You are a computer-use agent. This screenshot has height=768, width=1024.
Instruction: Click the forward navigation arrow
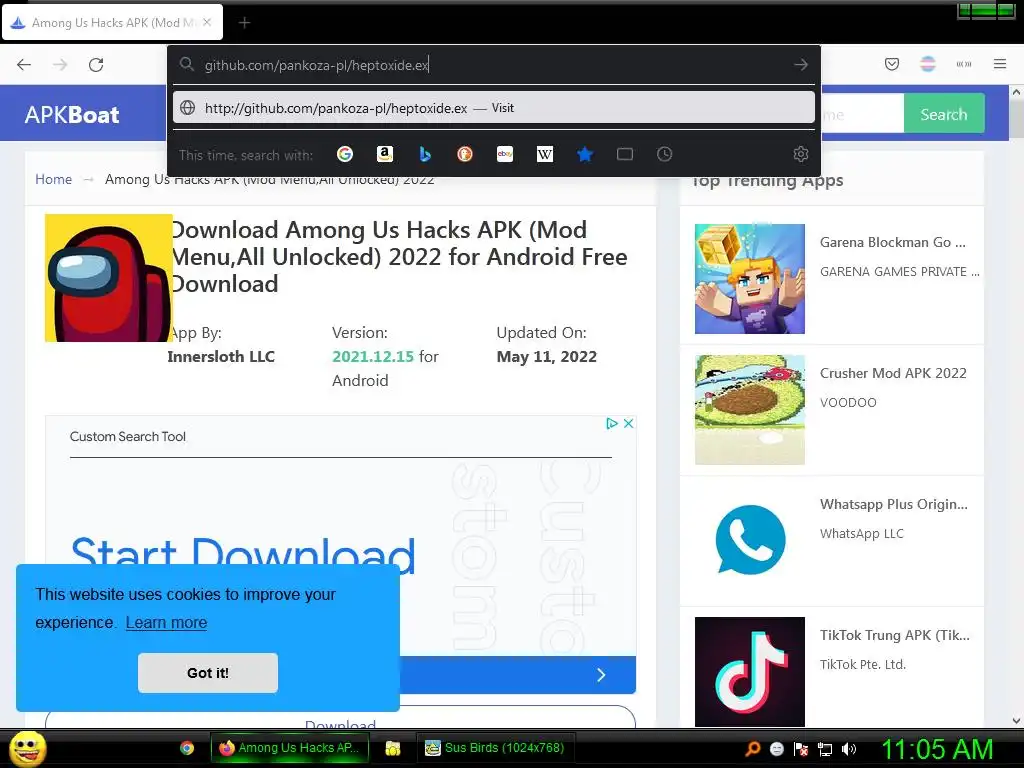[x=60, y=65]
